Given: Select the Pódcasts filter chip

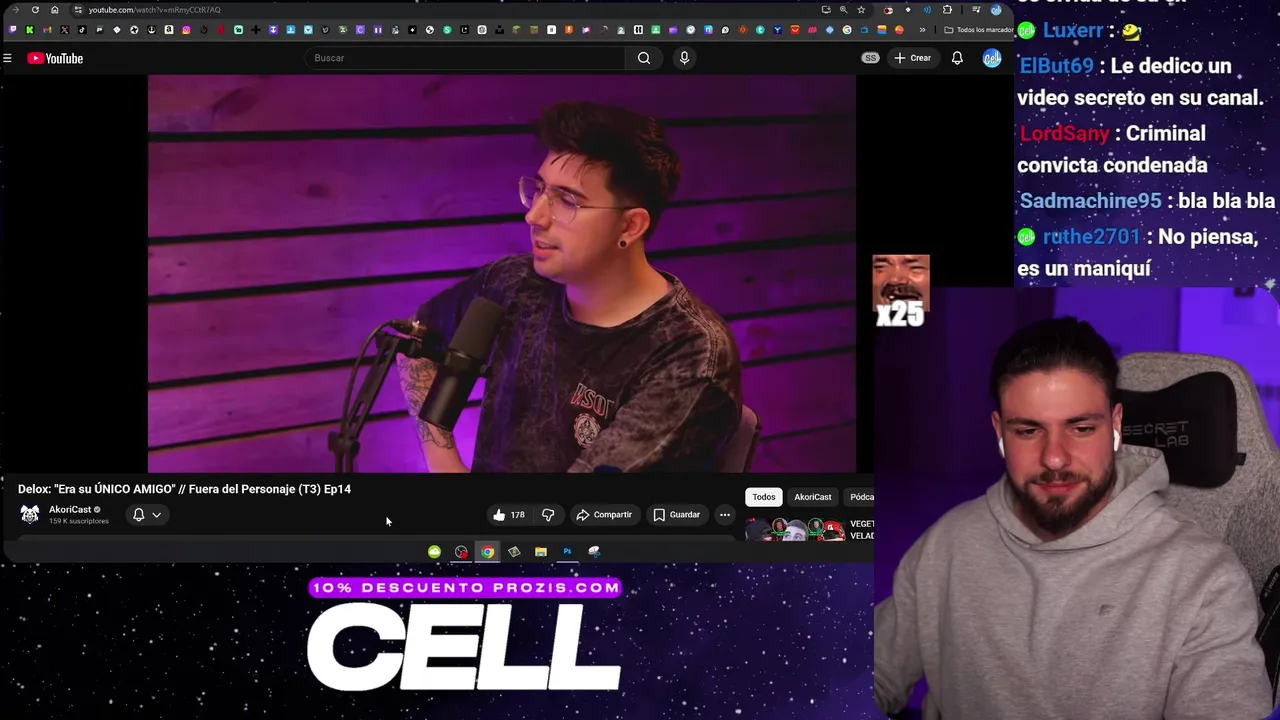Looking at the screenshot, I should (860, 497).
